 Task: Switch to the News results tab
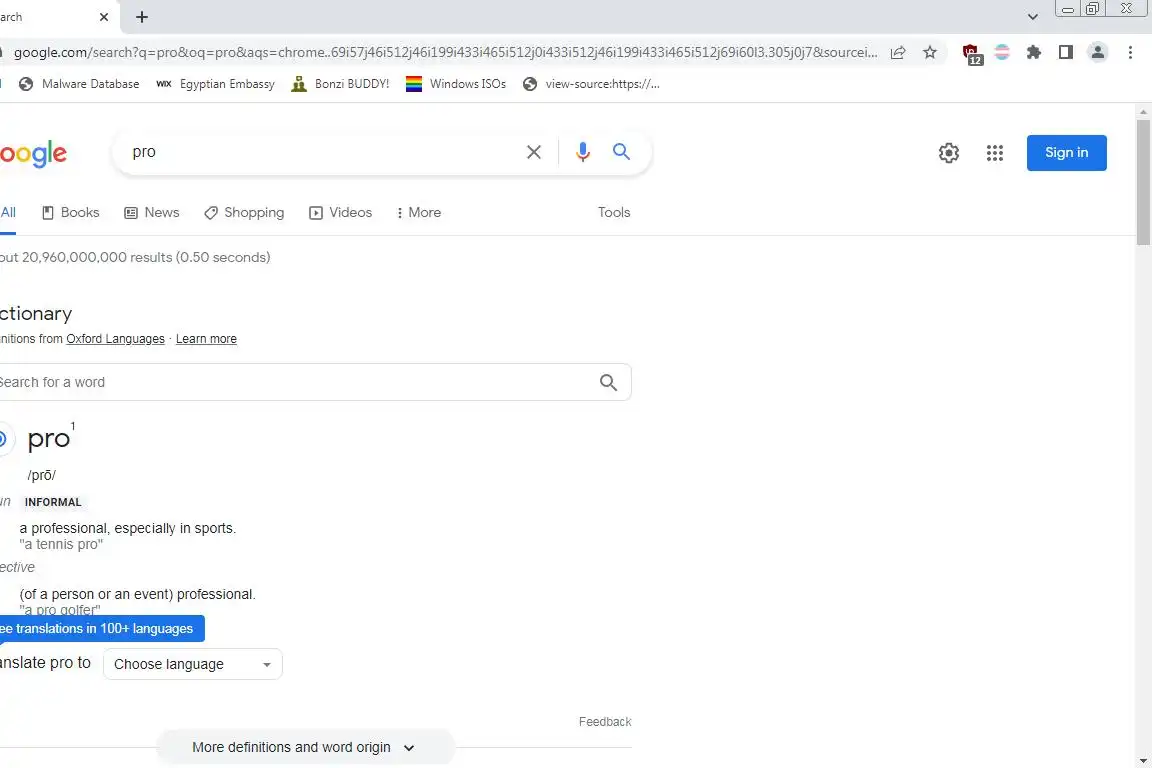152,212
